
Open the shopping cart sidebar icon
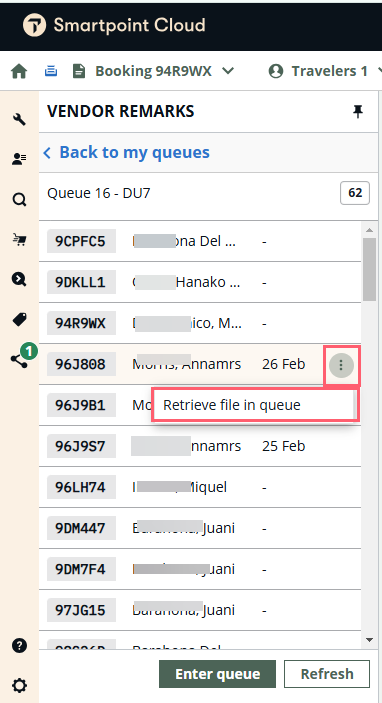[x=19, y=239]
